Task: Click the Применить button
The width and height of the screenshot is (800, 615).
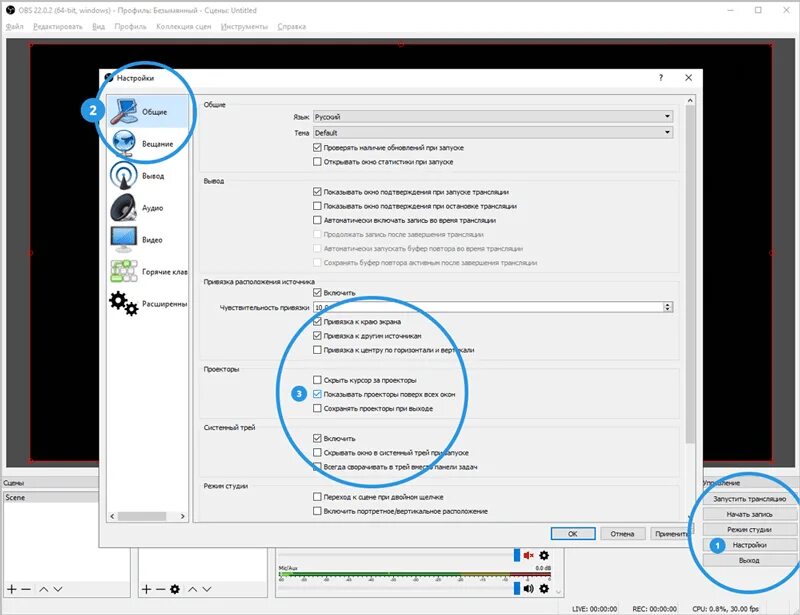Action: point(672,534)
